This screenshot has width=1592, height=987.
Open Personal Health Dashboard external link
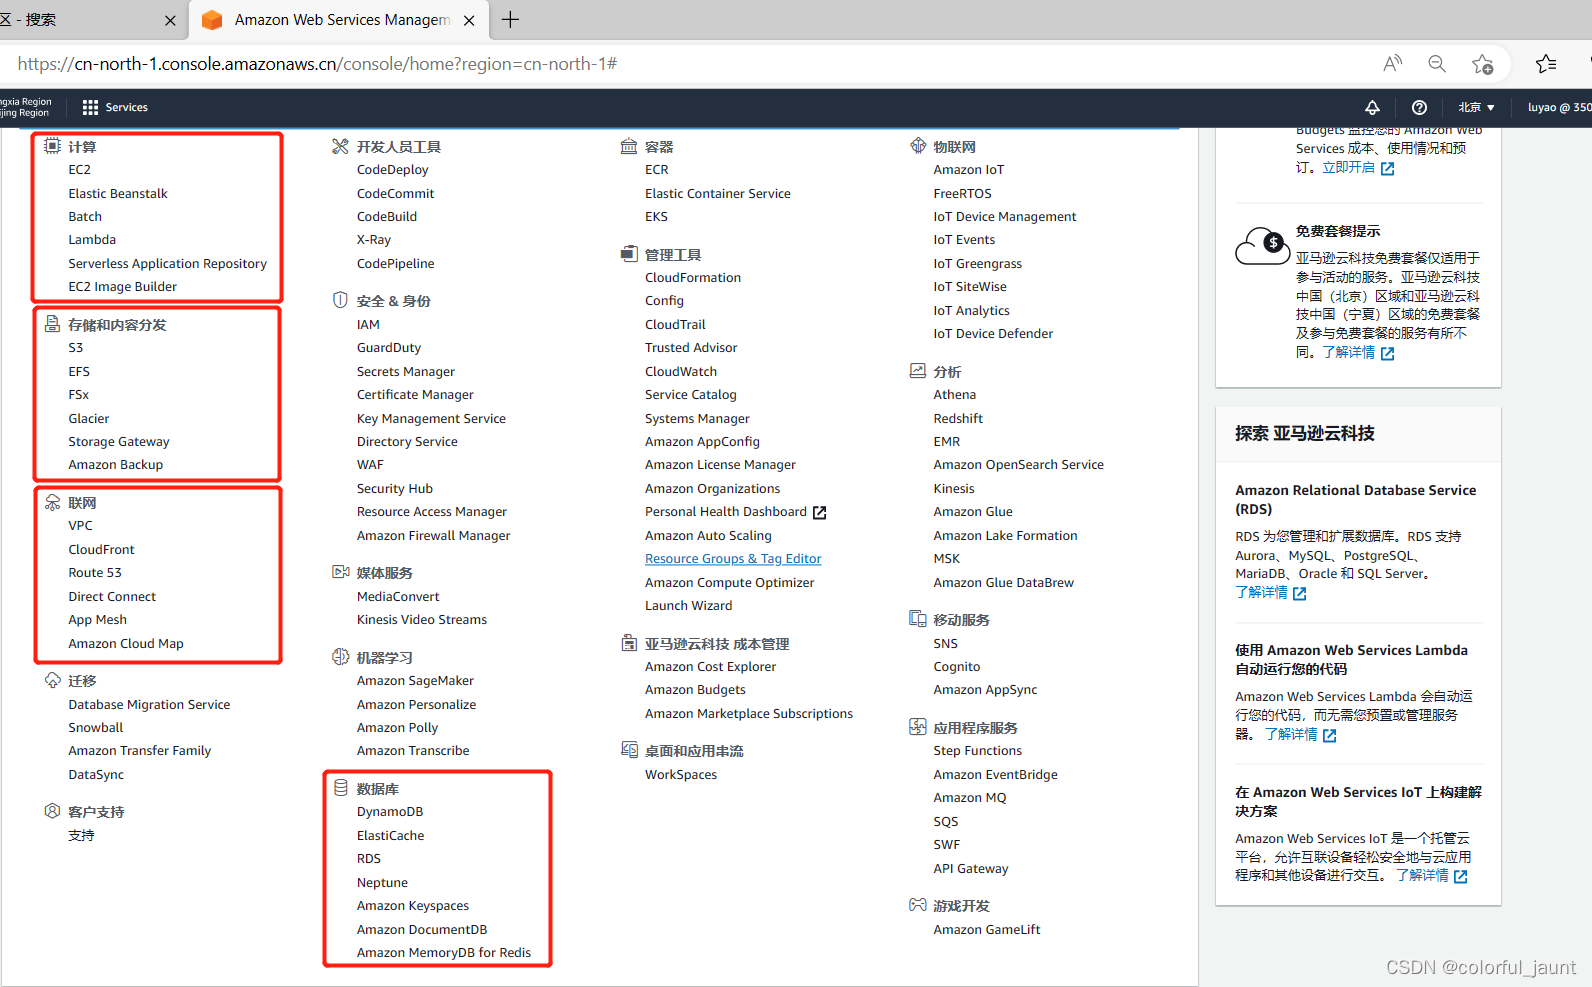pos(735,512)
